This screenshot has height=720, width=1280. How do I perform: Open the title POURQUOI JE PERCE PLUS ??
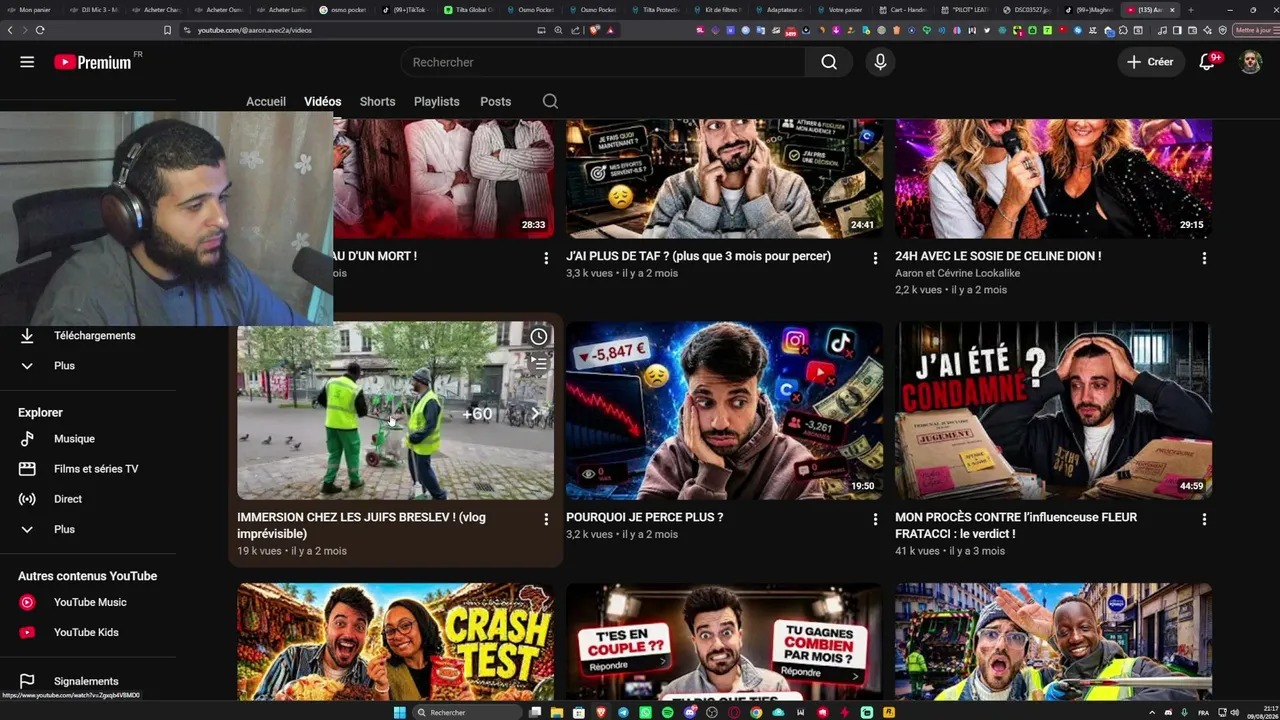point(645,517)
